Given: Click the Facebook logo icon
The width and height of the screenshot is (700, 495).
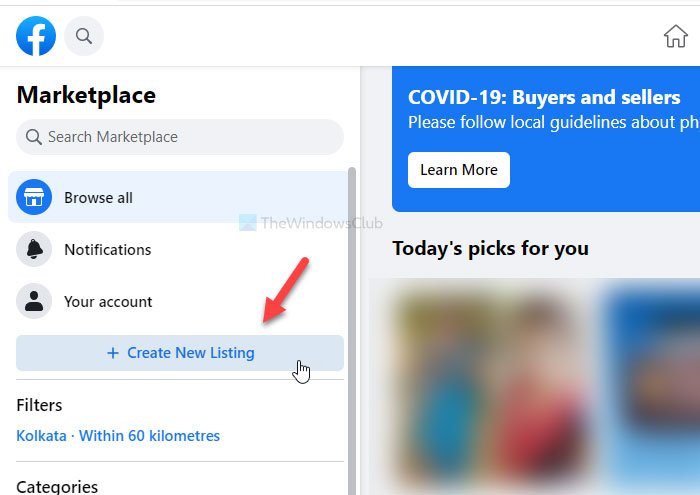Looking at the screenshot, I should (36, 37).
